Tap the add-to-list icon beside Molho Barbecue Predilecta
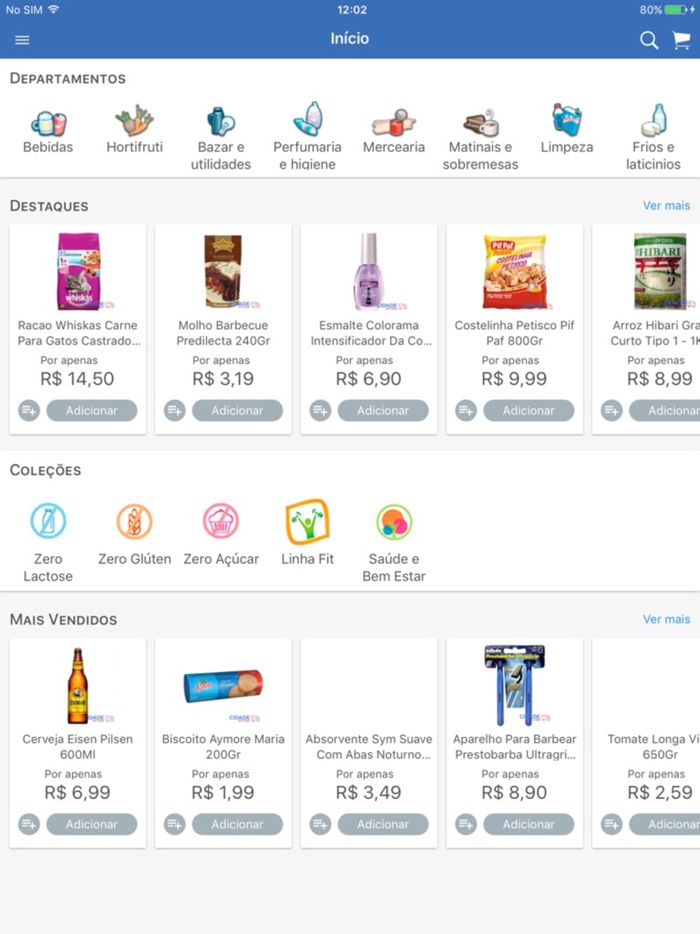The height and width of the screenshot is (934, 700). pyautogui.click(x=174, y=410)
